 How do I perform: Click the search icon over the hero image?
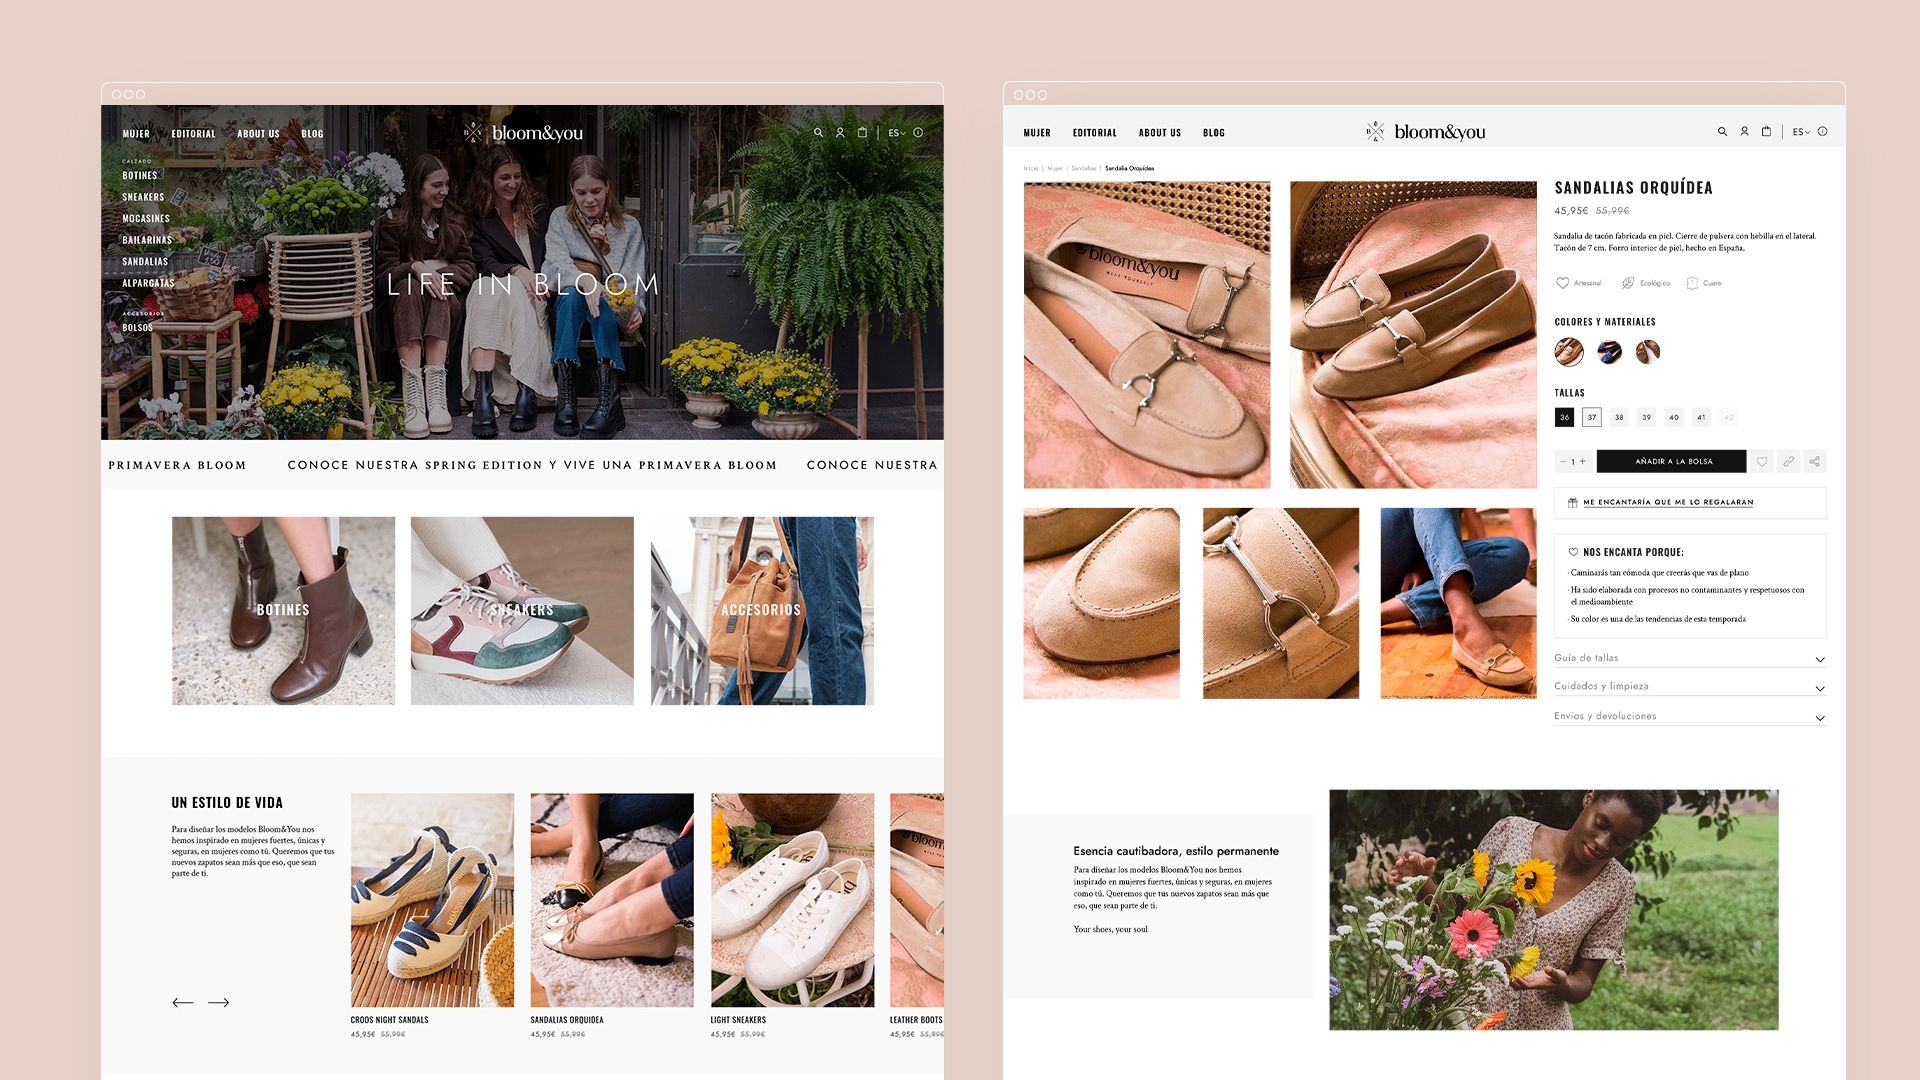[818, 133]
